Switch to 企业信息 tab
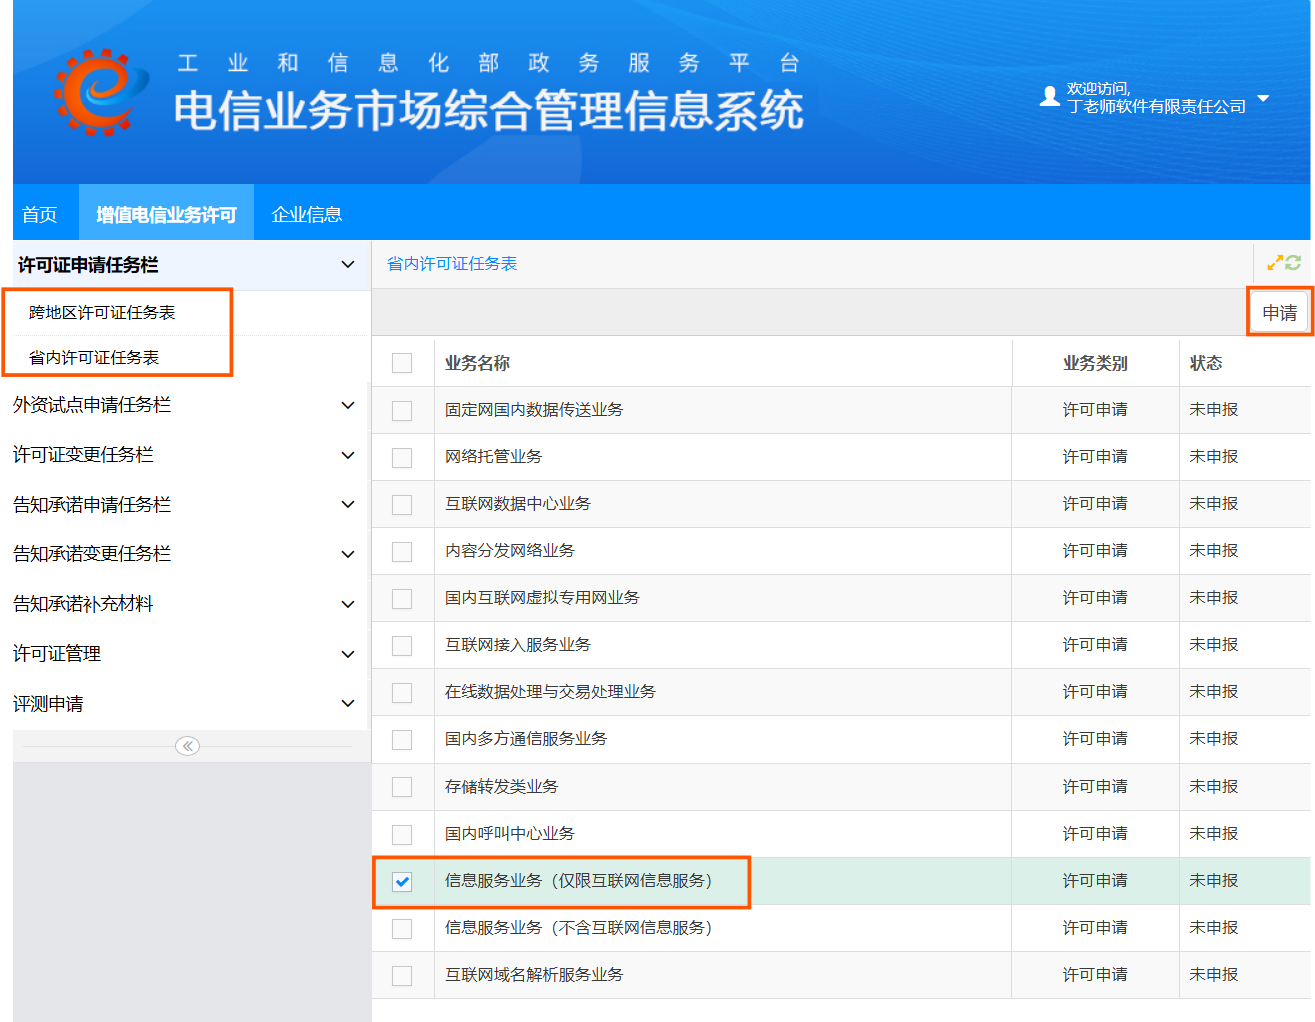 [x=307, y=214]
